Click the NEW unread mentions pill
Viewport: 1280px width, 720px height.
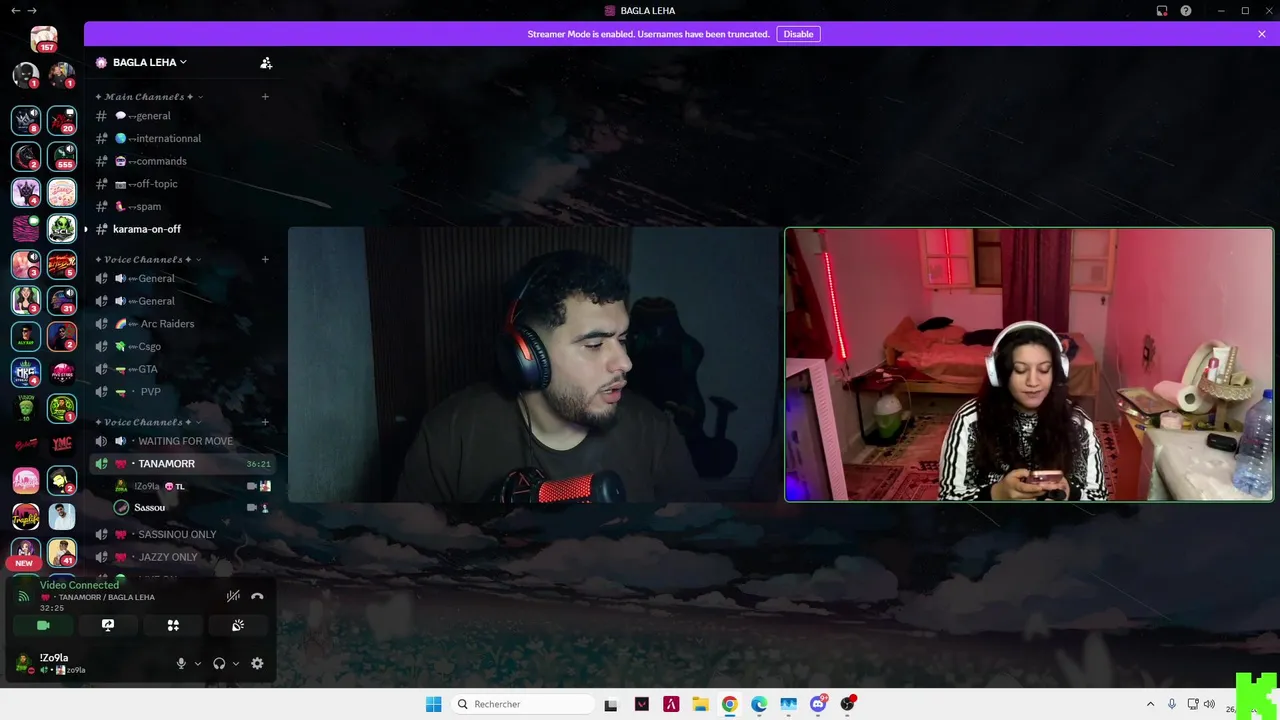[x=24, y=563]
